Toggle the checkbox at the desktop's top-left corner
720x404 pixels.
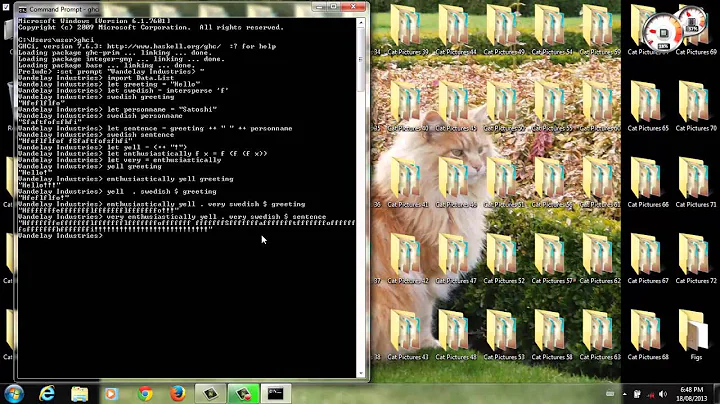pos(6,7)
